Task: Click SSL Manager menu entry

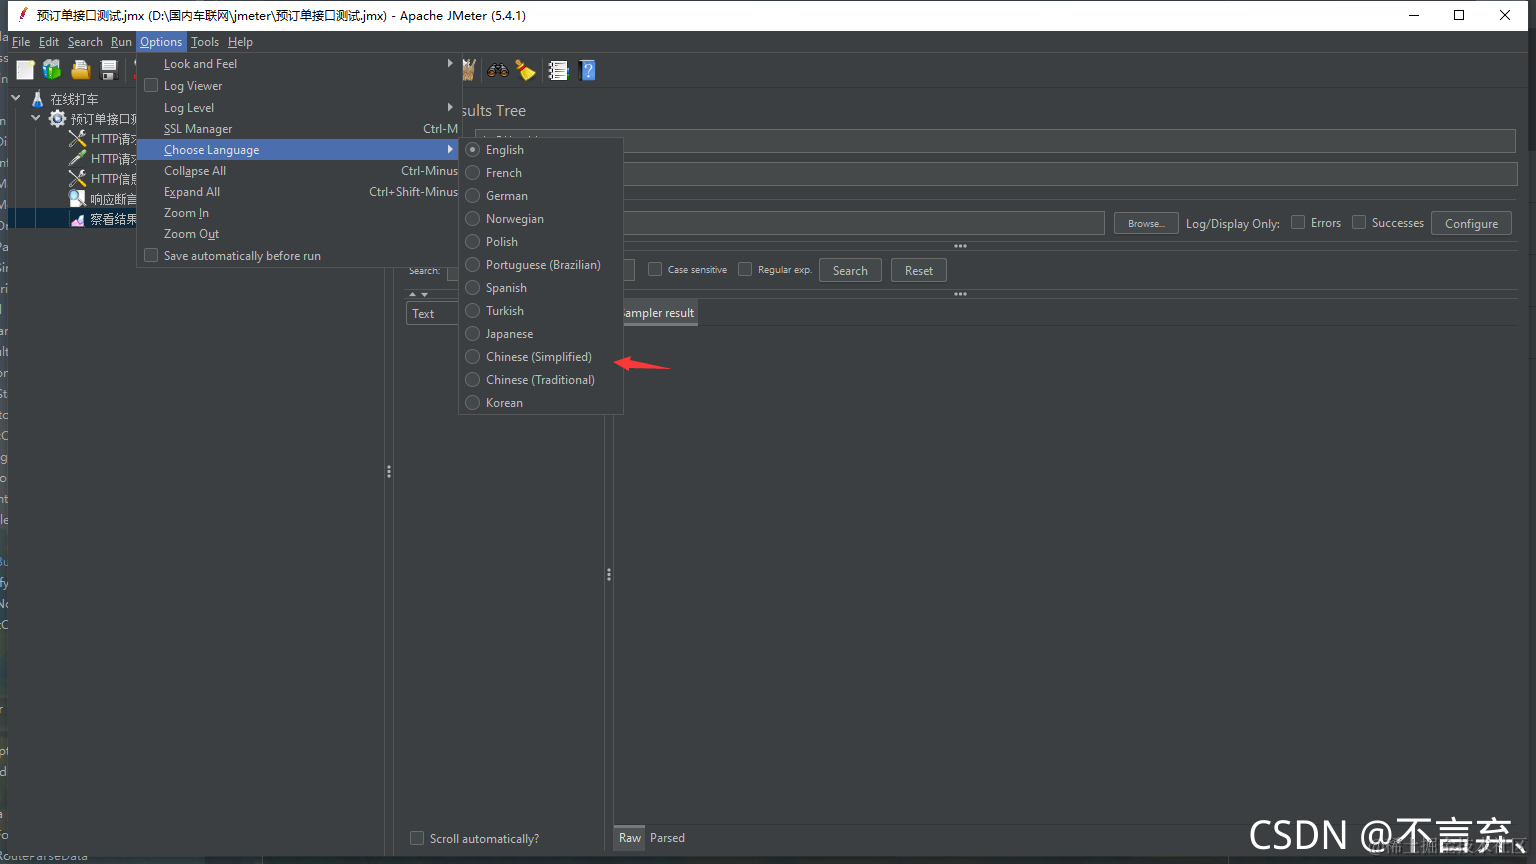Action: 299,129
